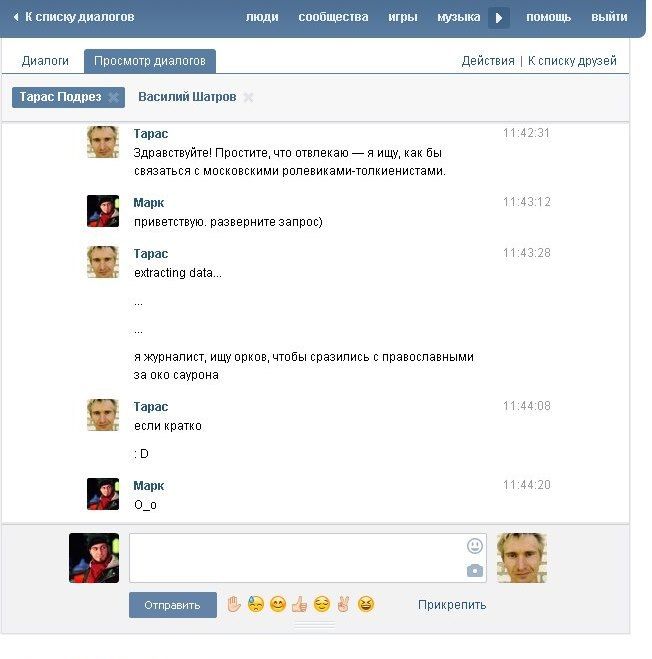Open the Прикрепить attachment menu

coord(452,605)
